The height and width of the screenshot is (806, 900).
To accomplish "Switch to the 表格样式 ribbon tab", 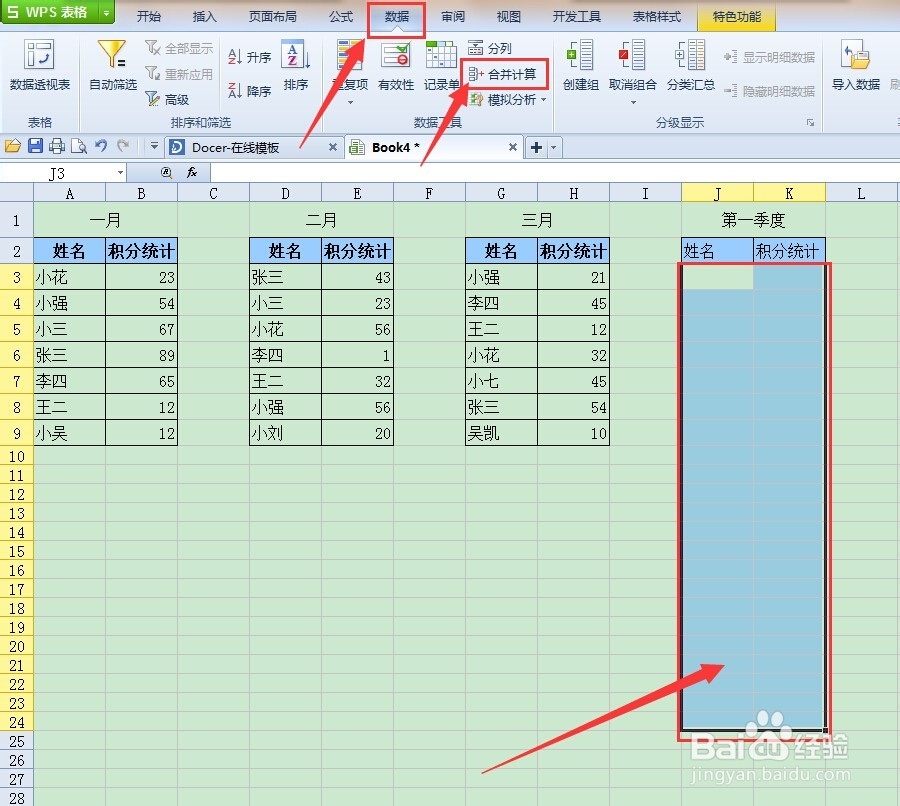I will pyautogui.click(x=657, y=17).
